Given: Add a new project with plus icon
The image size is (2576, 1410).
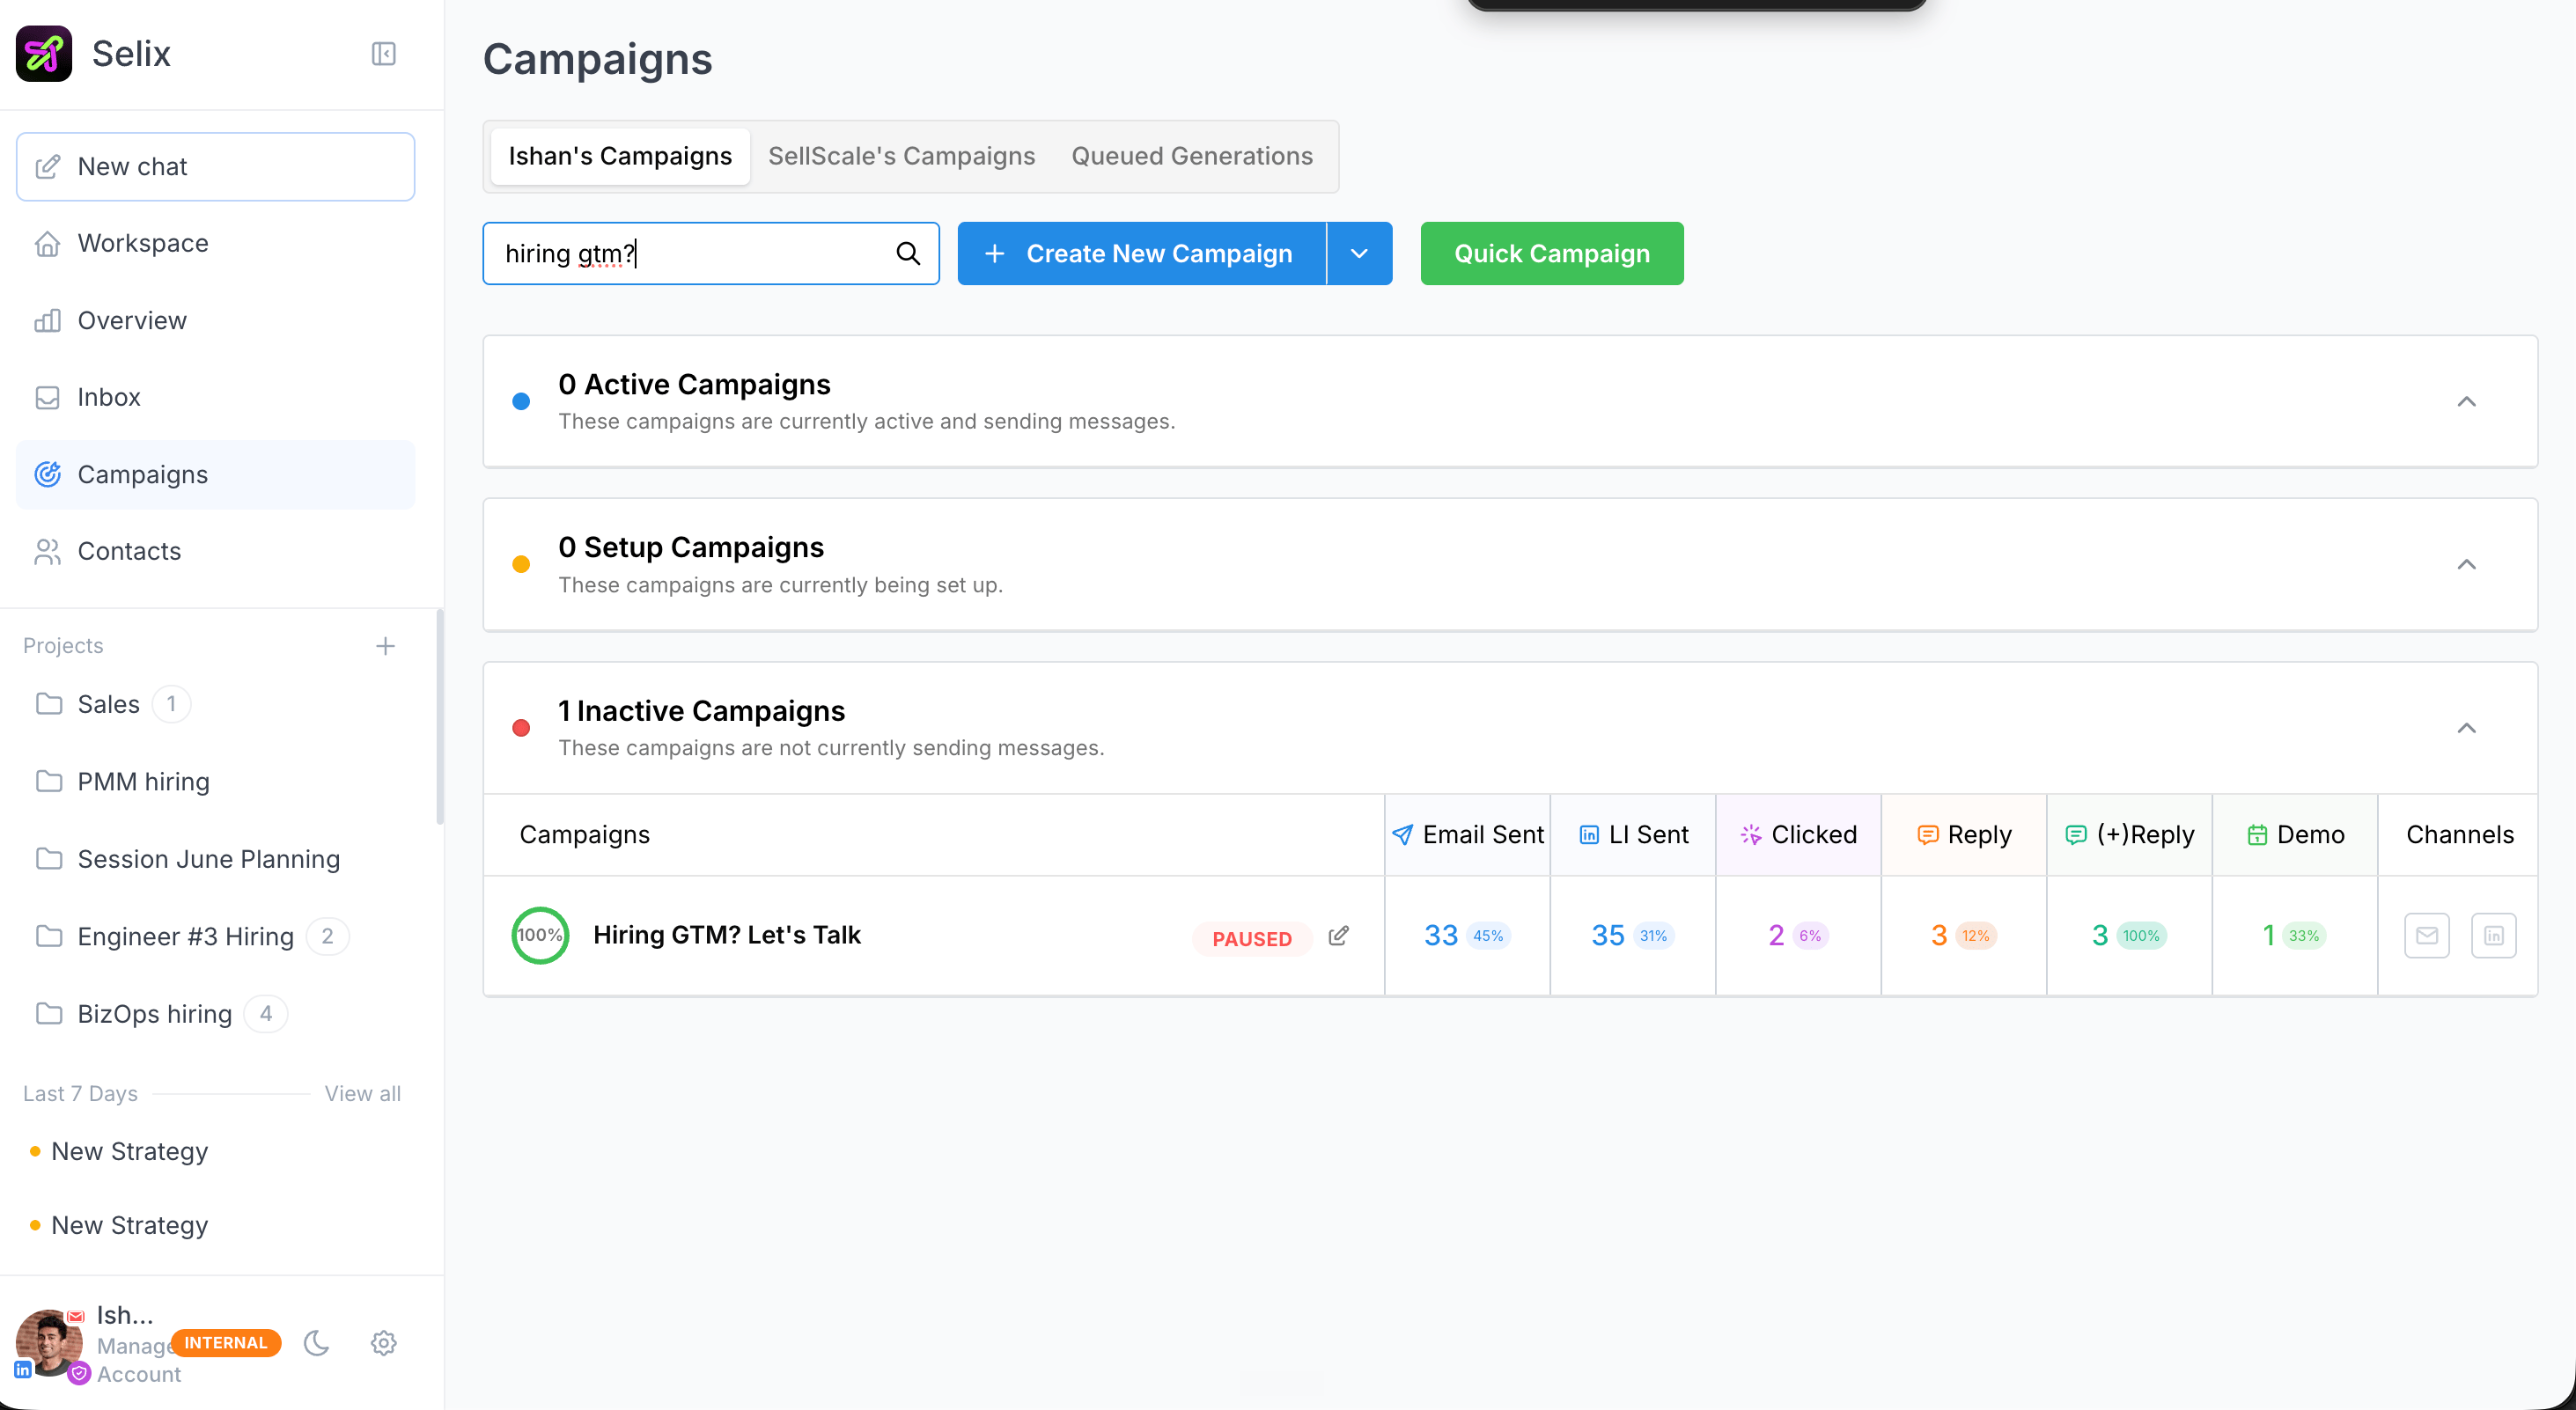Looking at the screenshot, I should 385,646.
